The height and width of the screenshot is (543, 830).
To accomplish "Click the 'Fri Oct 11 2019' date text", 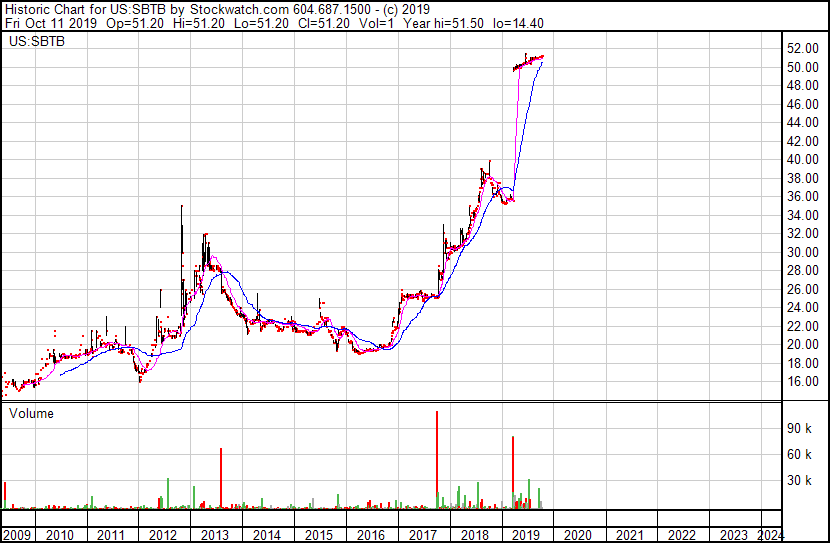I will coord(51,23).
